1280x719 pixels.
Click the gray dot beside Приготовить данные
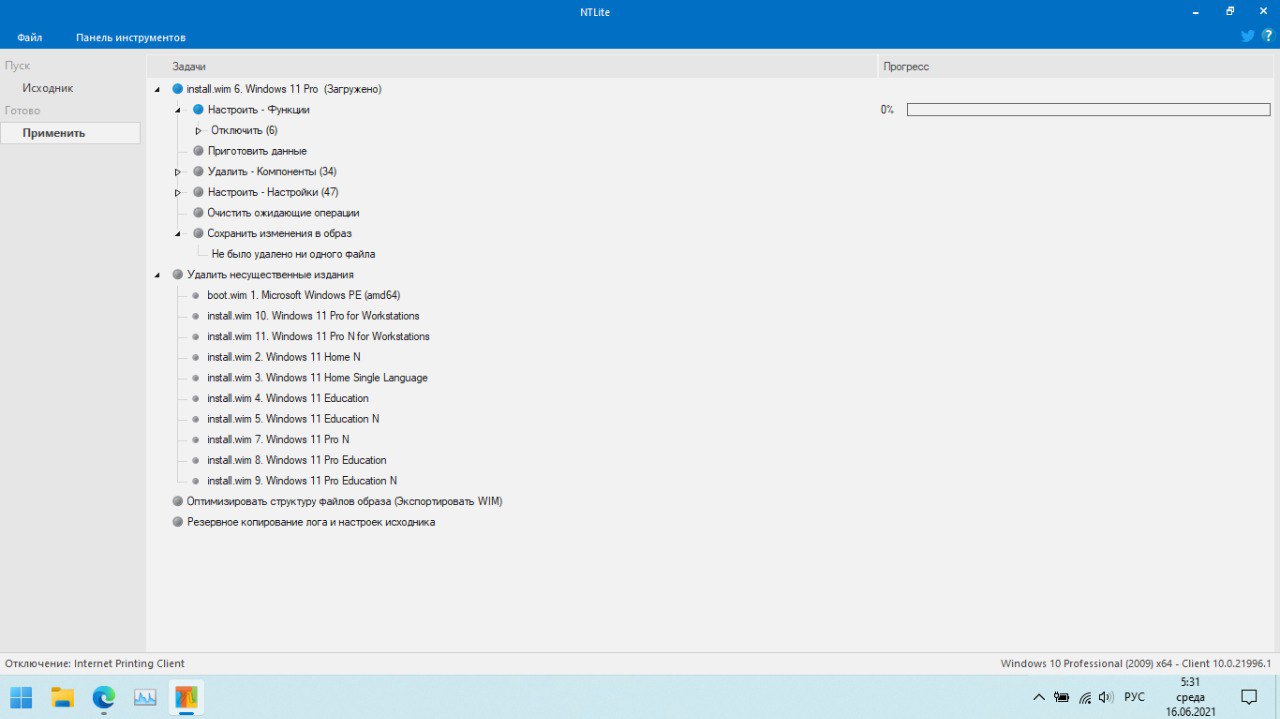tap(198, 151)
